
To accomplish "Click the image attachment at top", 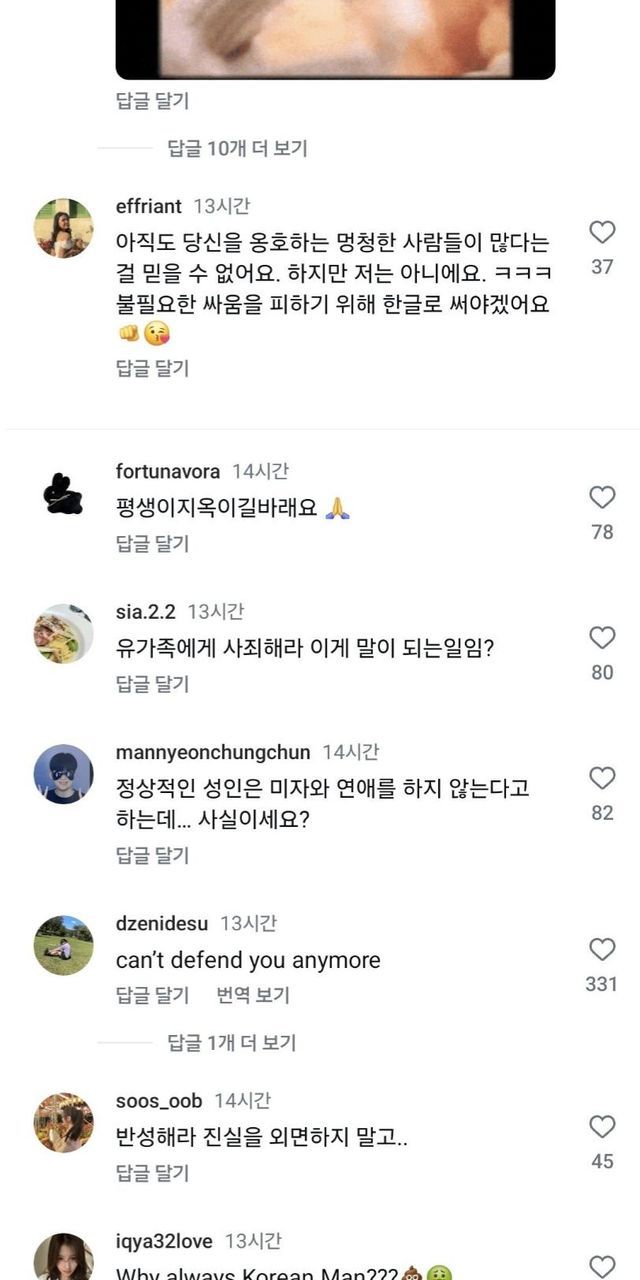I will (335, 39).
